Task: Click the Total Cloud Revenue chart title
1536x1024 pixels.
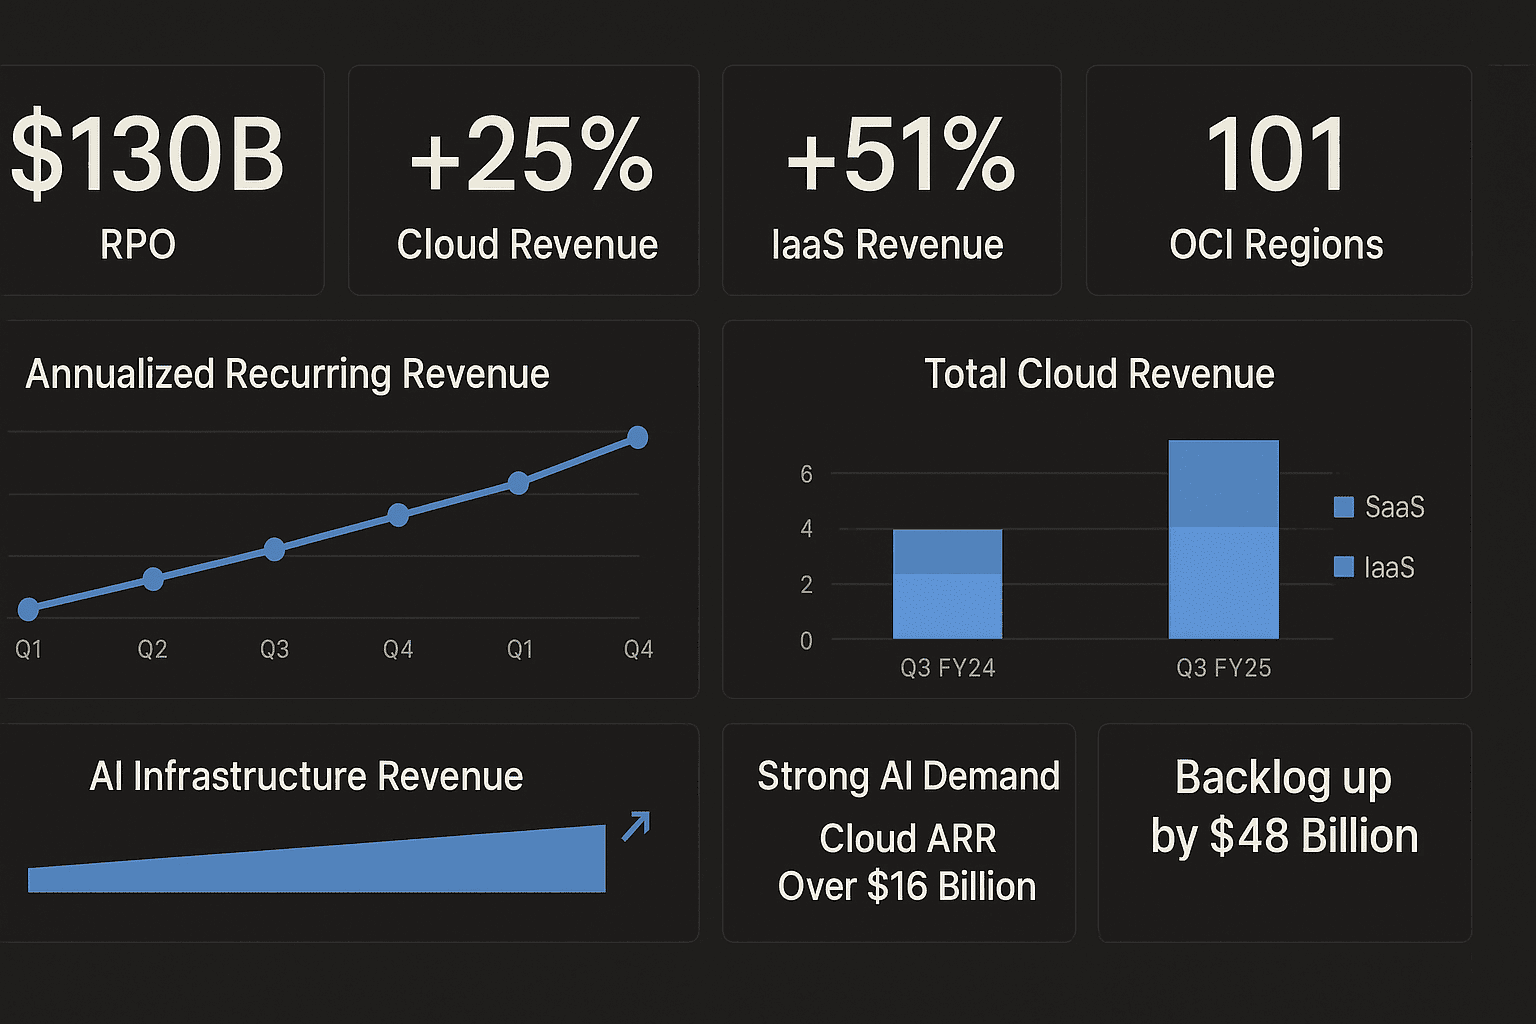Action: 1099,374
